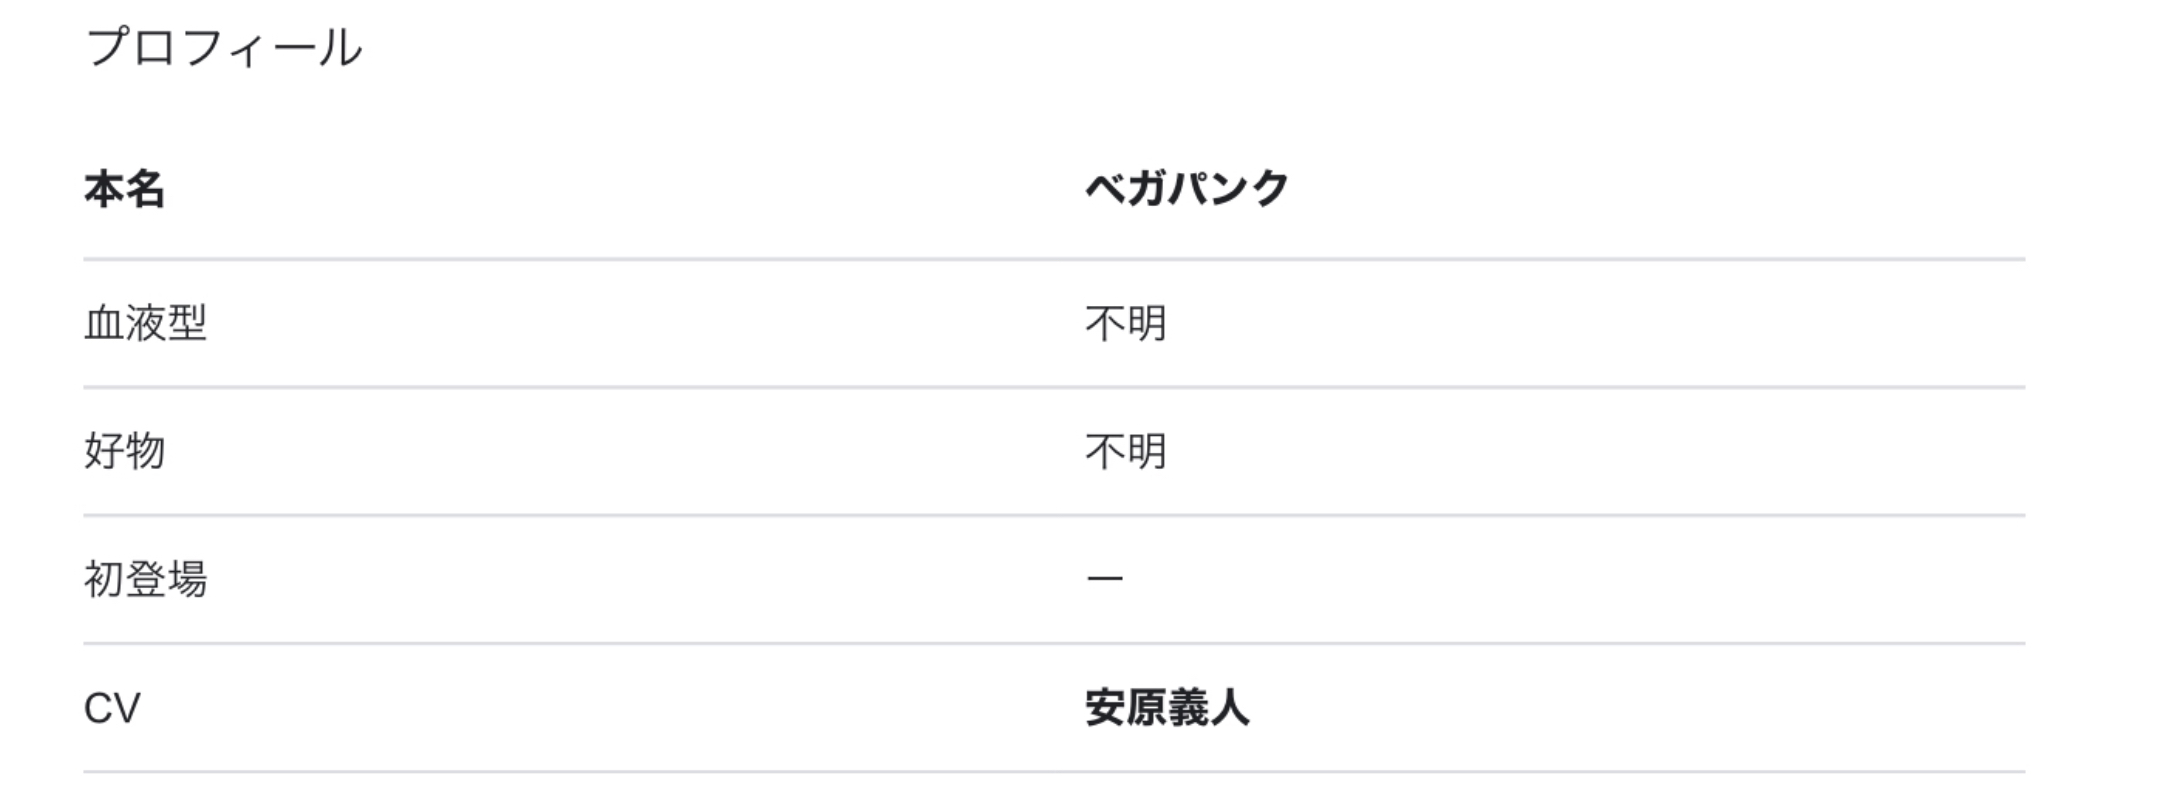
Task: Click the divider line under the 好物 row
Action: pos(1054,515)
